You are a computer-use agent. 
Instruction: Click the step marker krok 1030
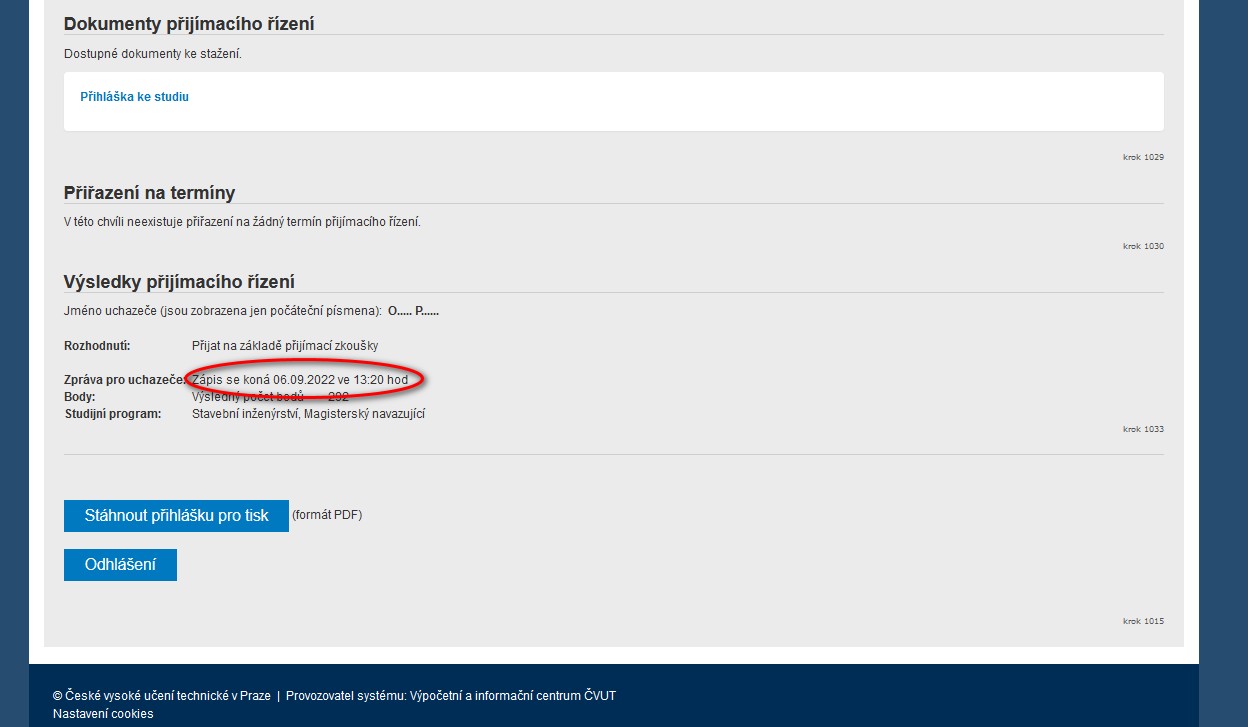click(x=1143, y=246)
